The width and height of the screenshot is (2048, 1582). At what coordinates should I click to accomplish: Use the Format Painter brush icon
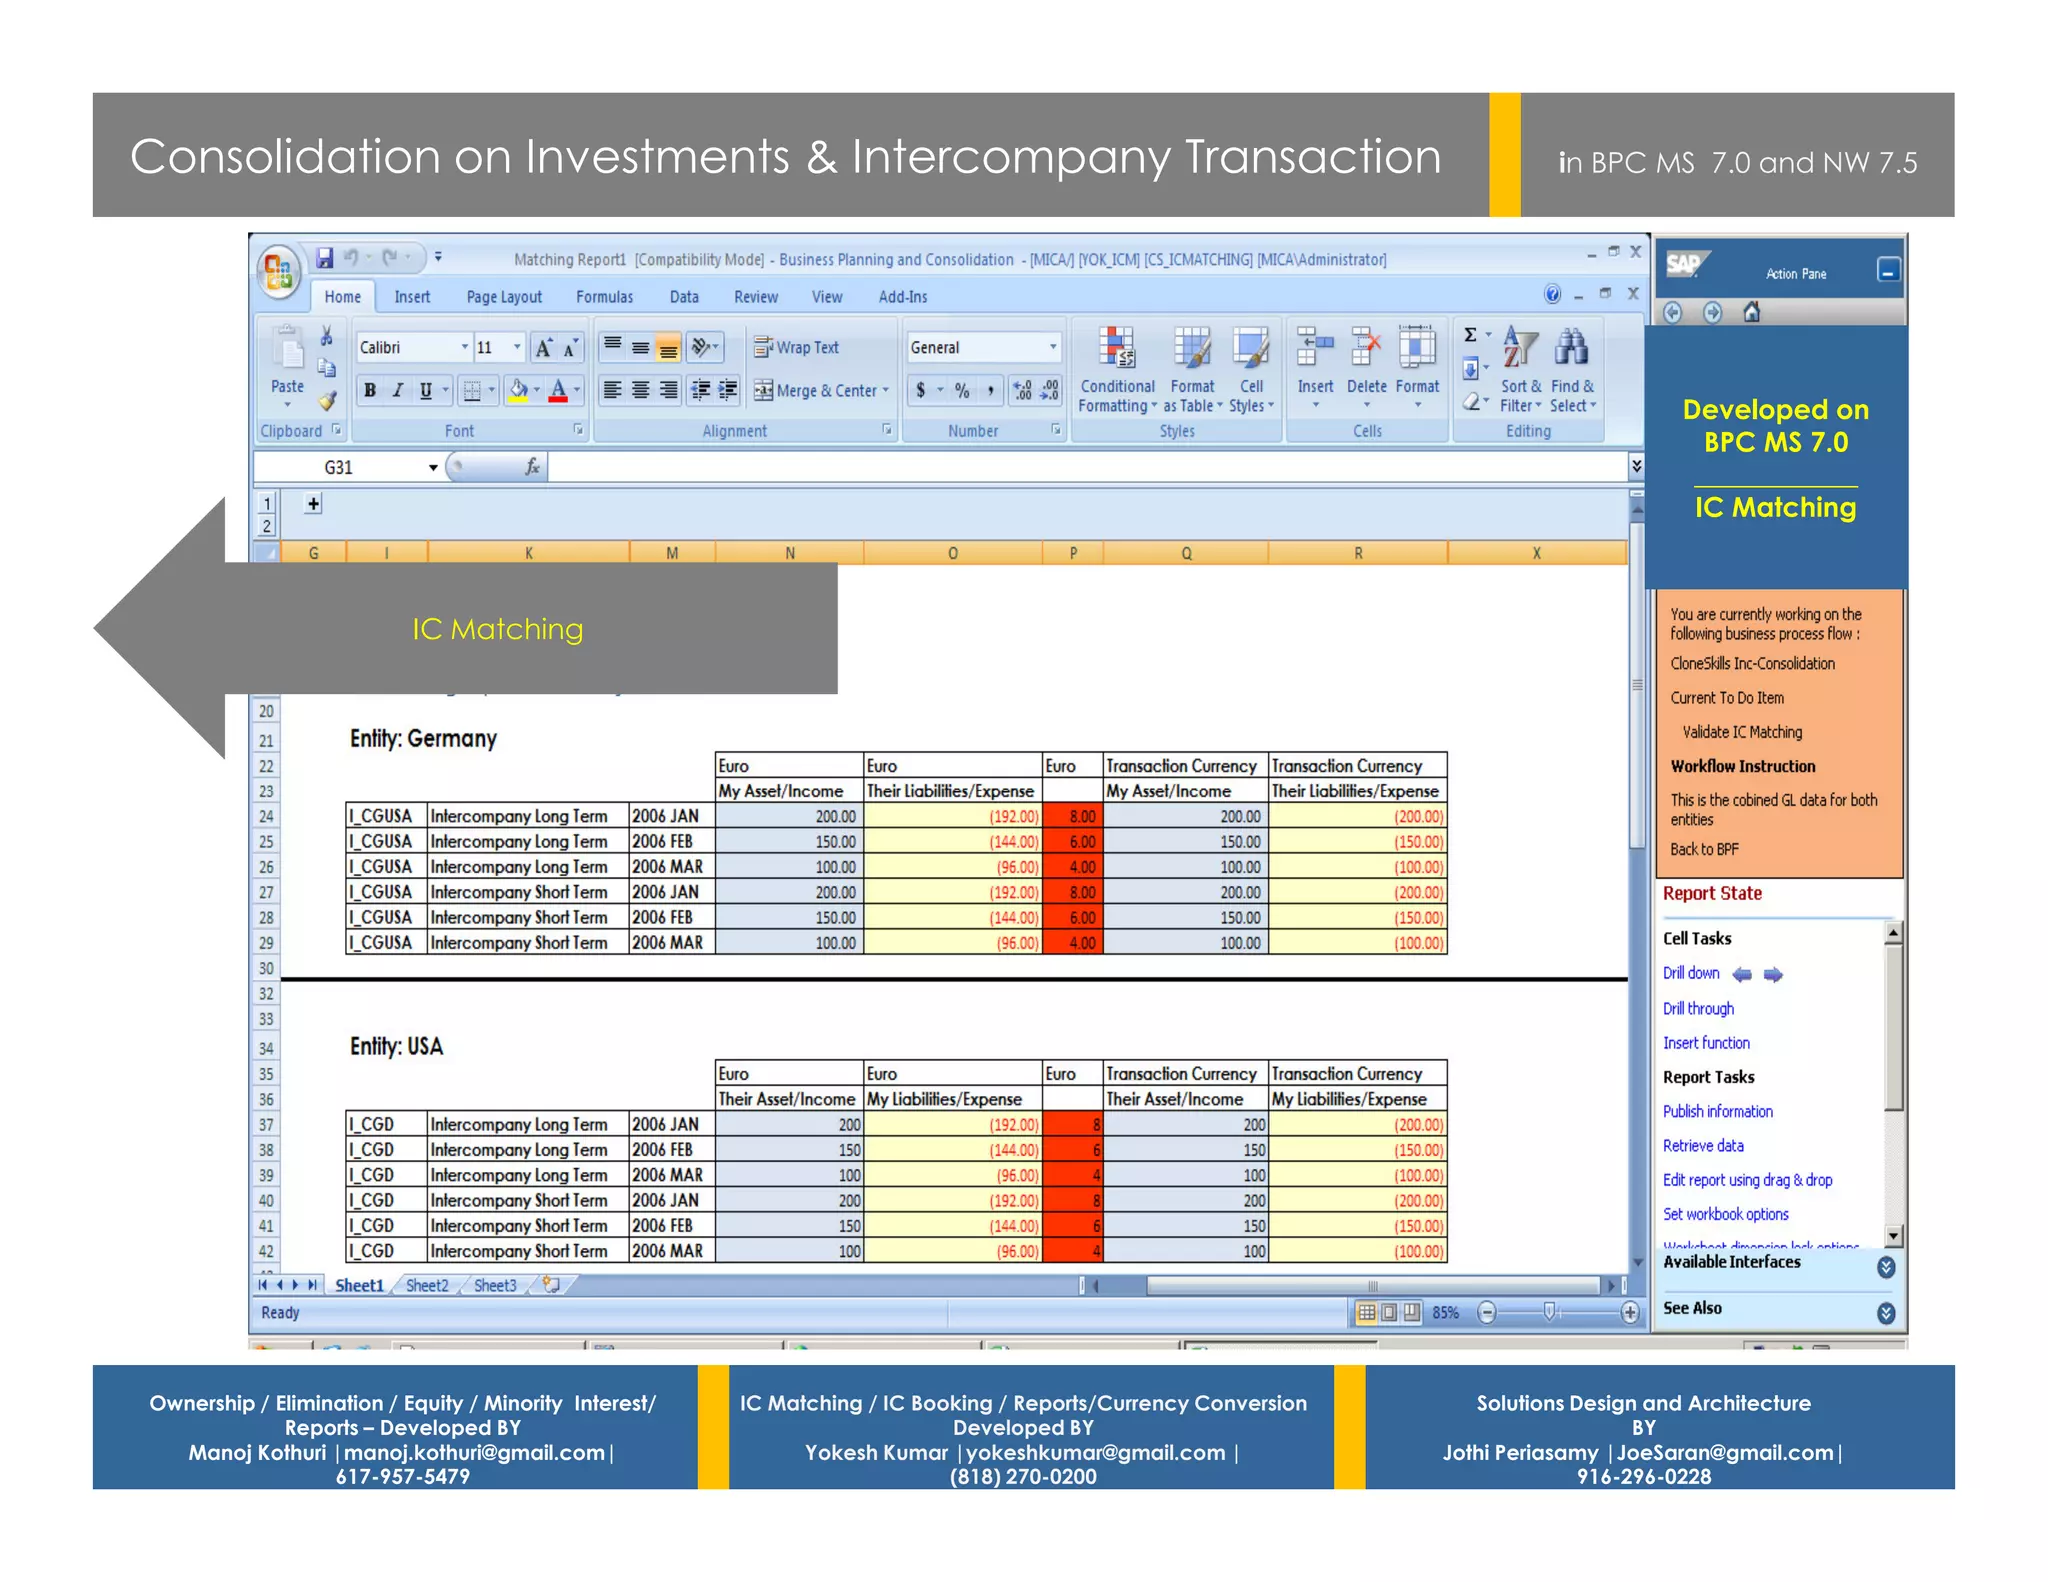click(327, 401)
